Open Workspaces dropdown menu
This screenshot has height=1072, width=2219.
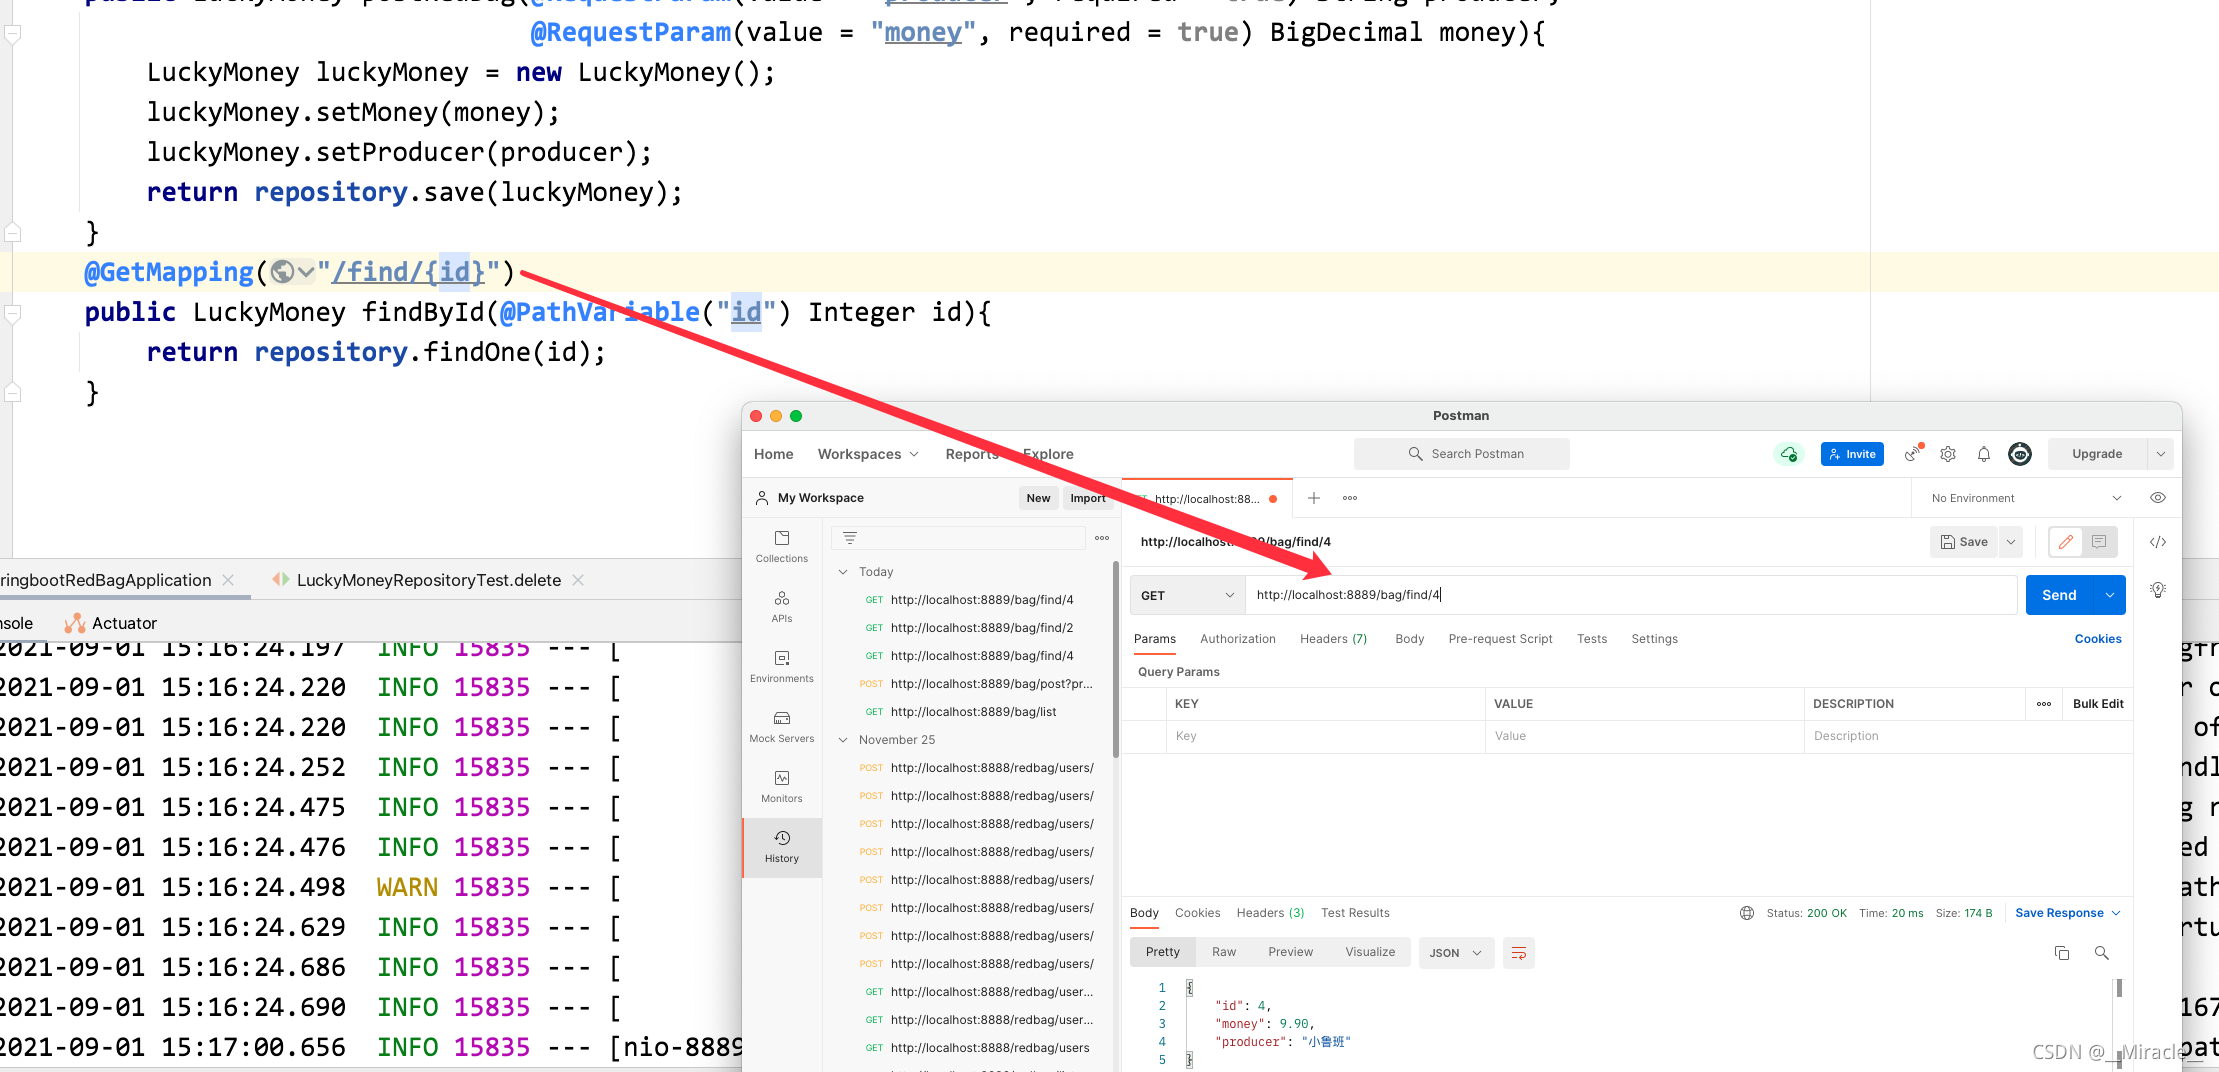pos(868,454)
